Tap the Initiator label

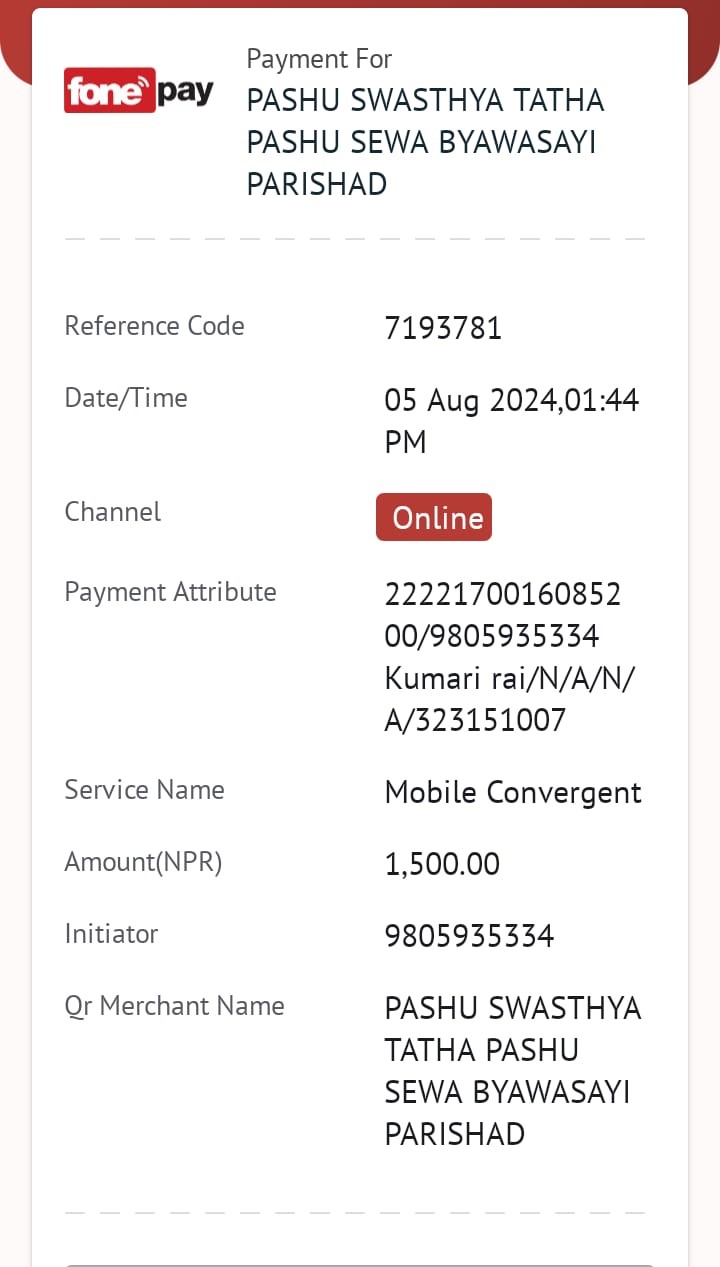[111, 934]
